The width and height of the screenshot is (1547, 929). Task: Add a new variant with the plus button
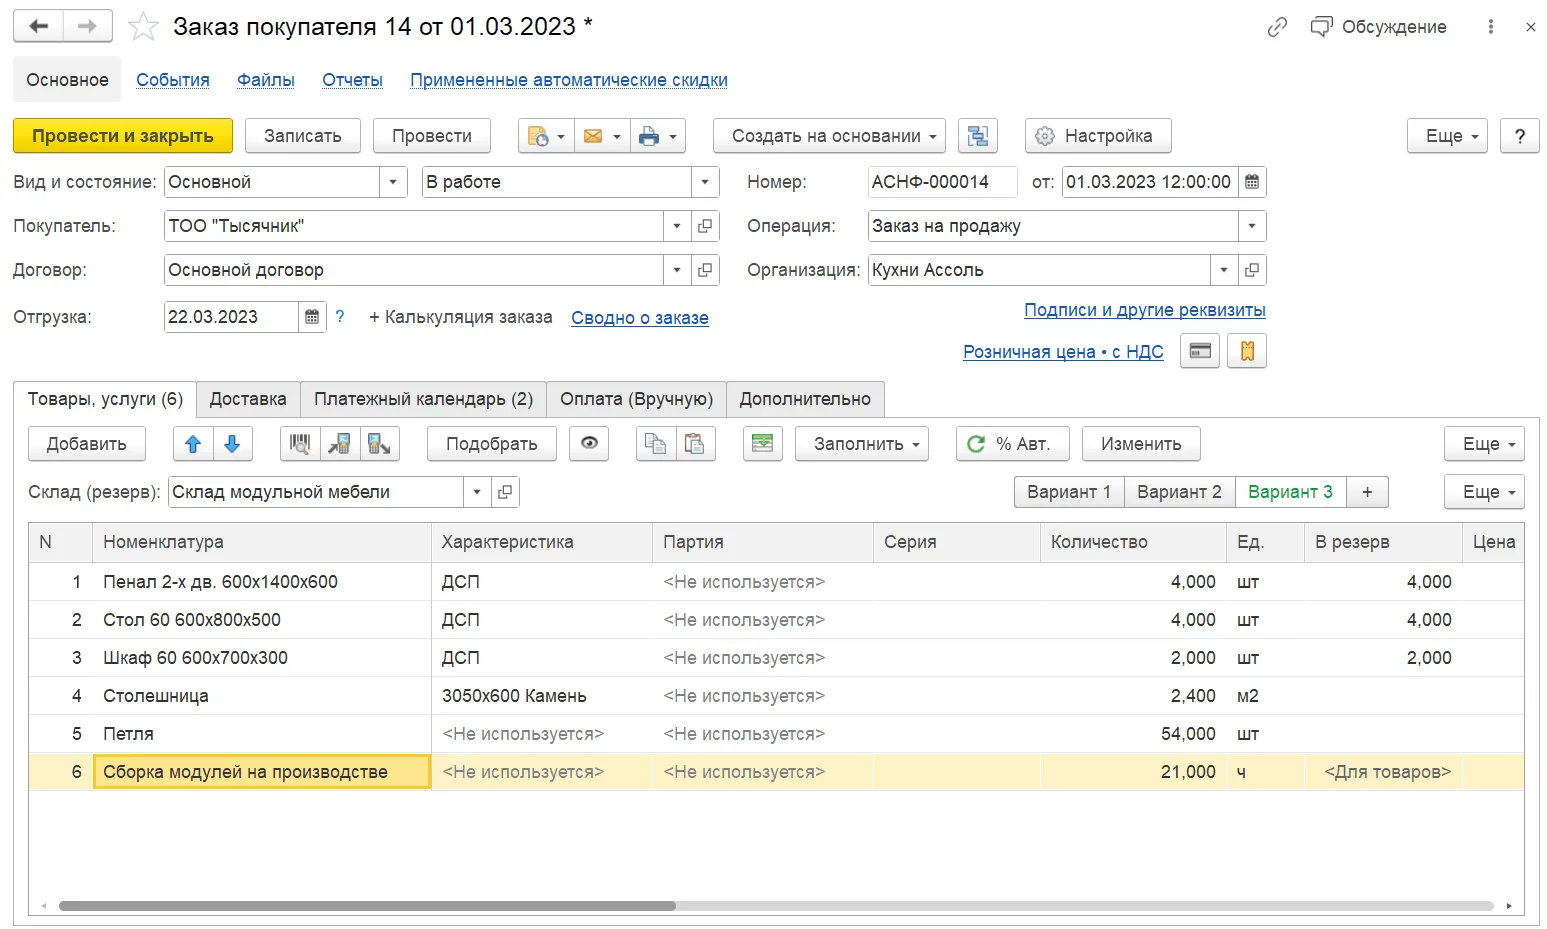coord(1367,492)
